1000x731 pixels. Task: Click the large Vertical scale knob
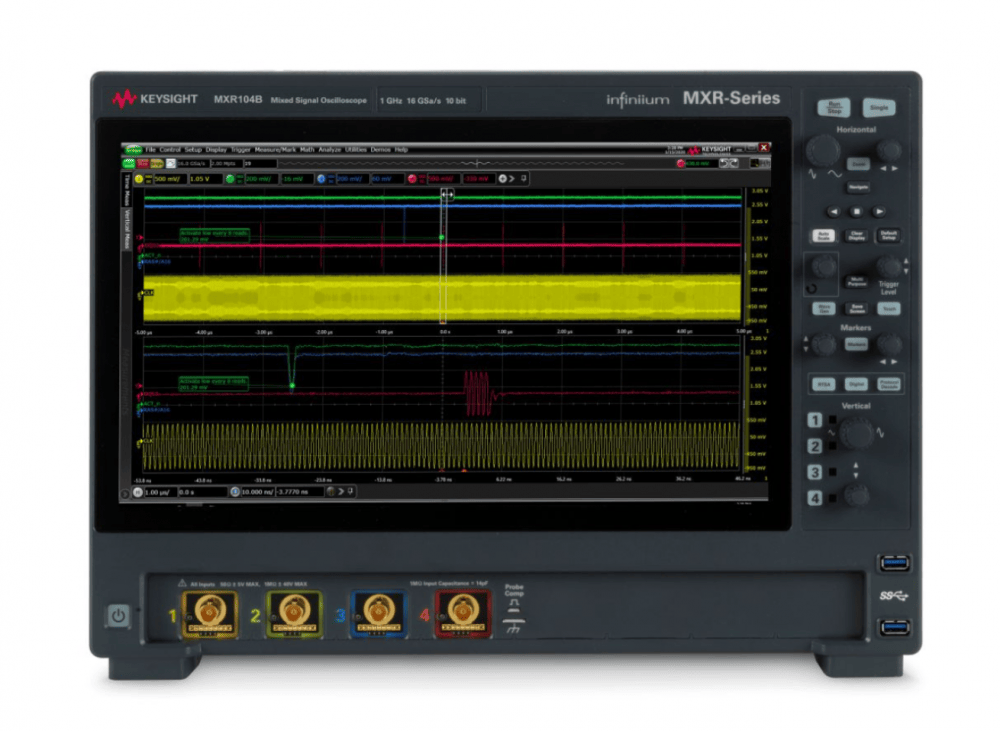click(857, 433)
